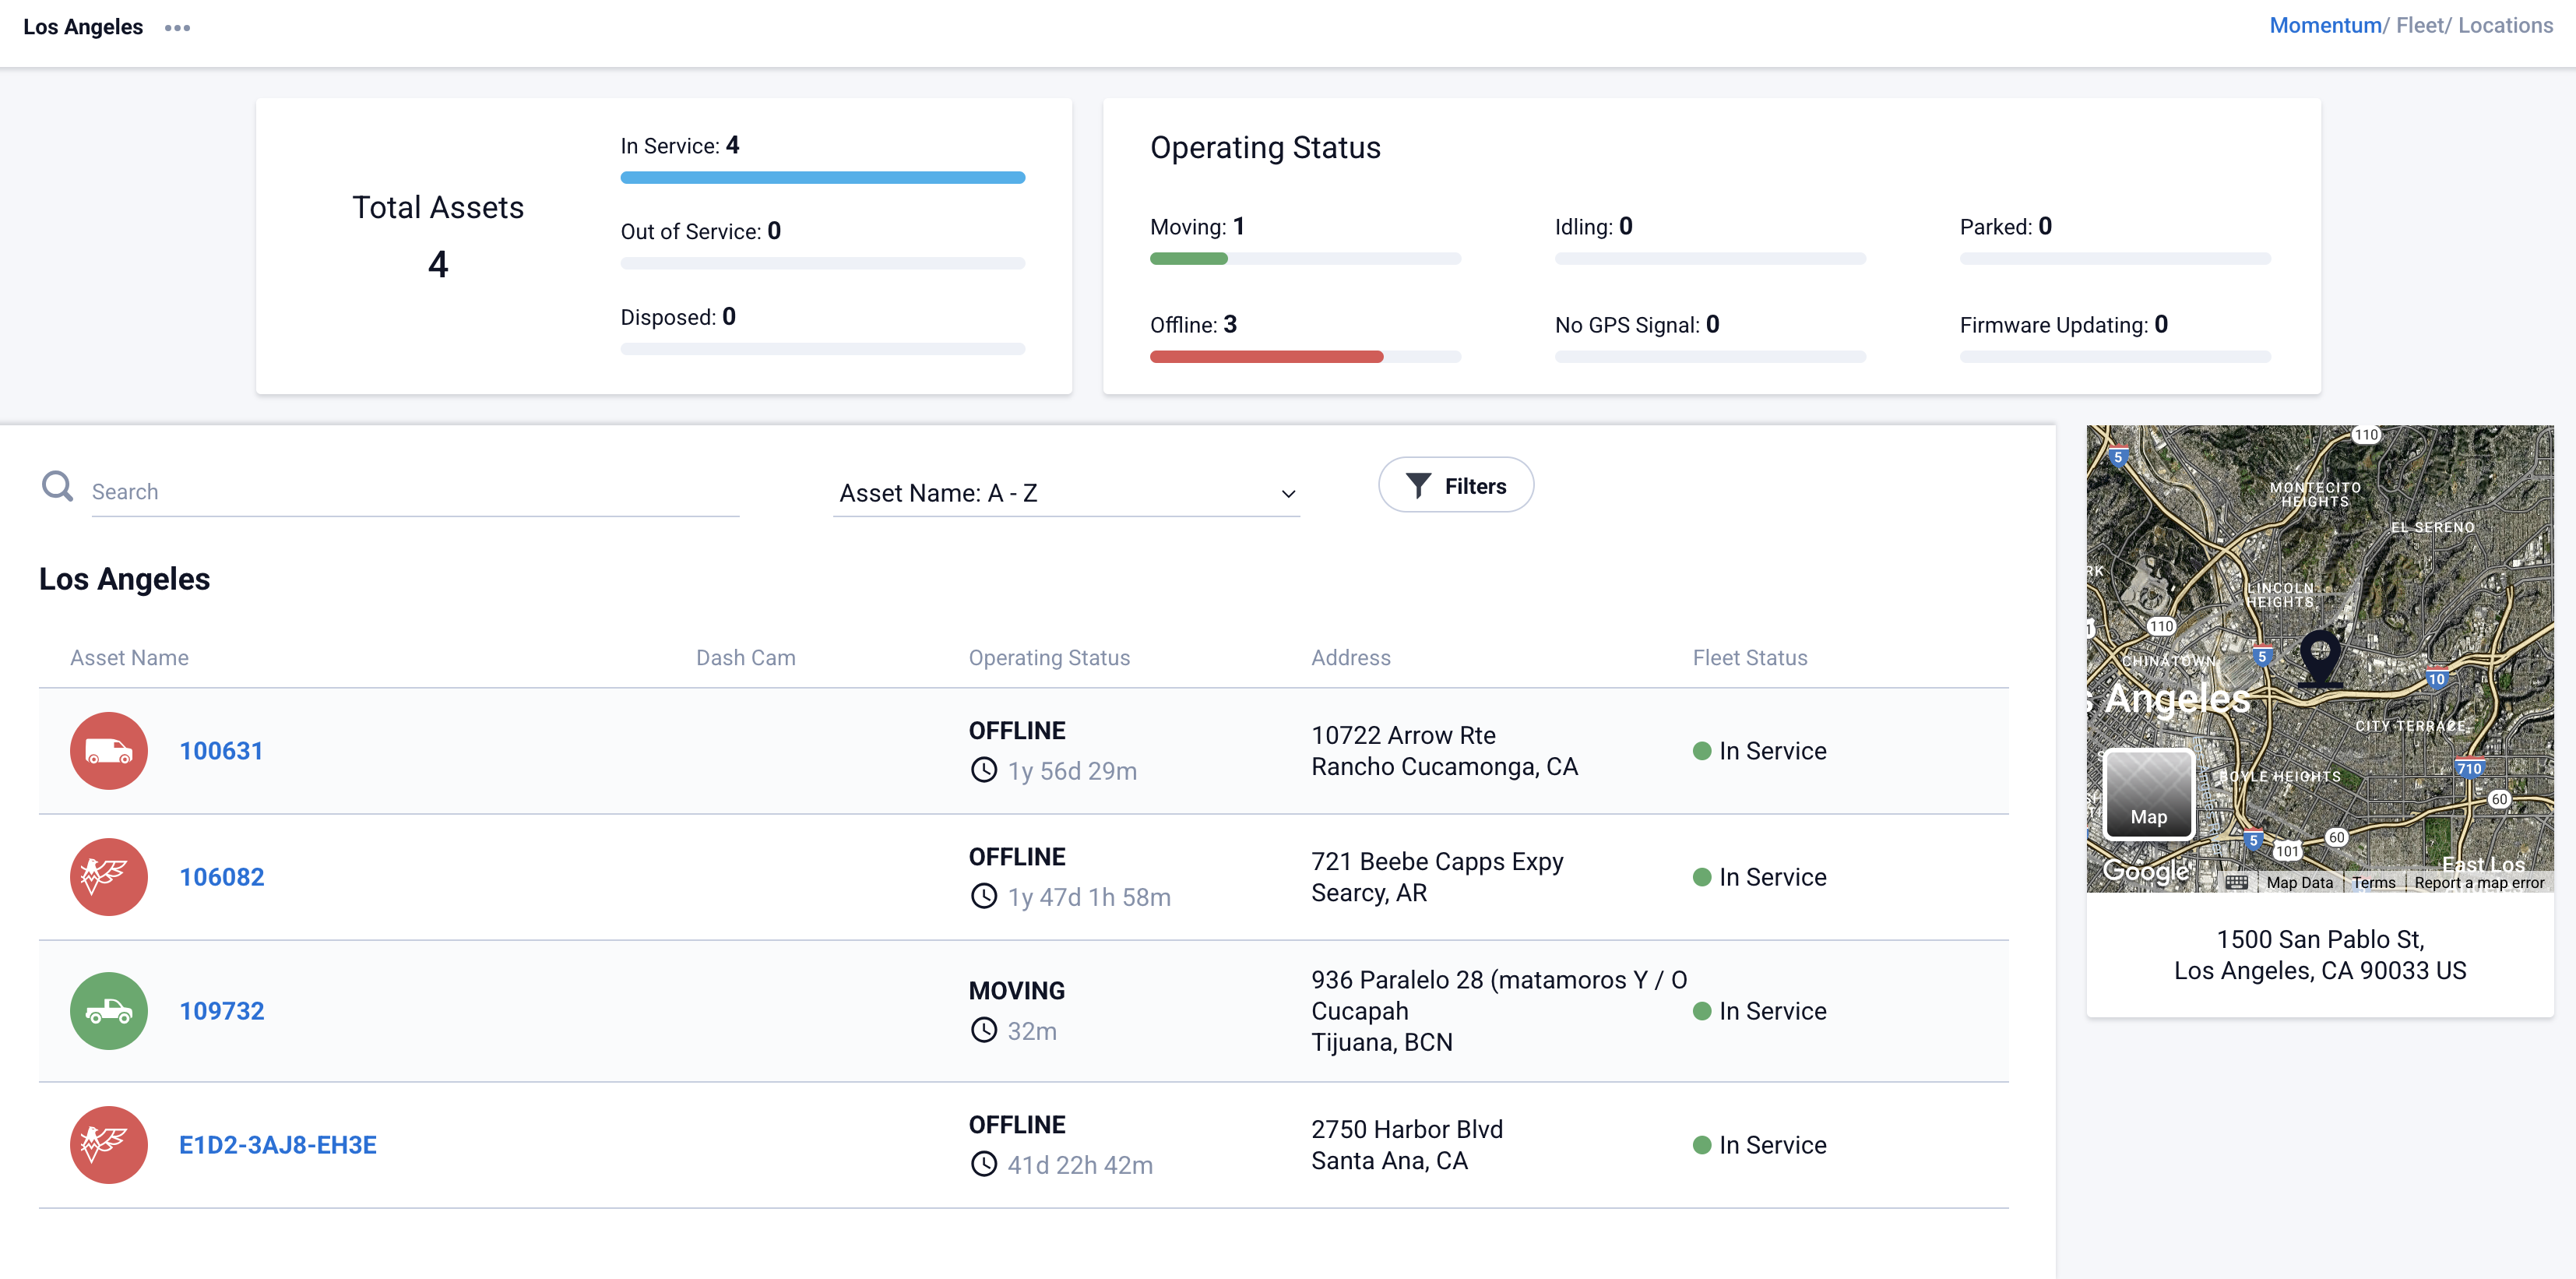Click the eagle icon for asset E1D2-3AJ8-EH3E

coord(108,1144)
